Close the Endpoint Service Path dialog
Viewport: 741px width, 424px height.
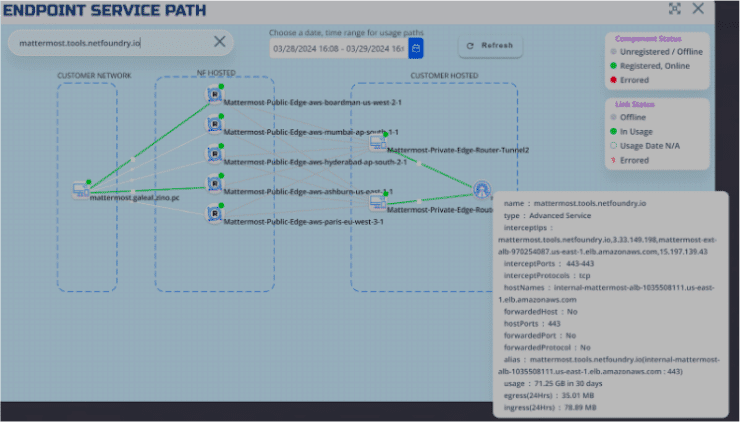pos(699,9)
